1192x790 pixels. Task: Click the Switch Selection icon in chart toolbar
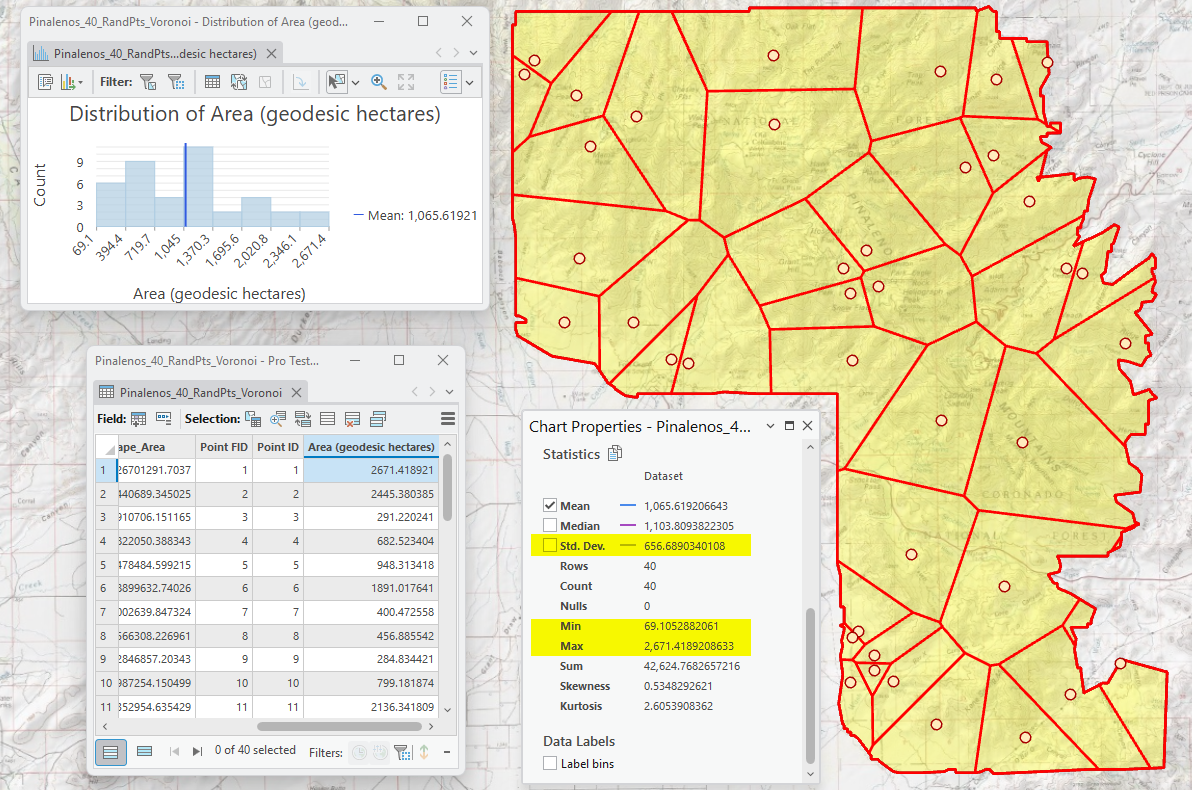pos(239,82)
